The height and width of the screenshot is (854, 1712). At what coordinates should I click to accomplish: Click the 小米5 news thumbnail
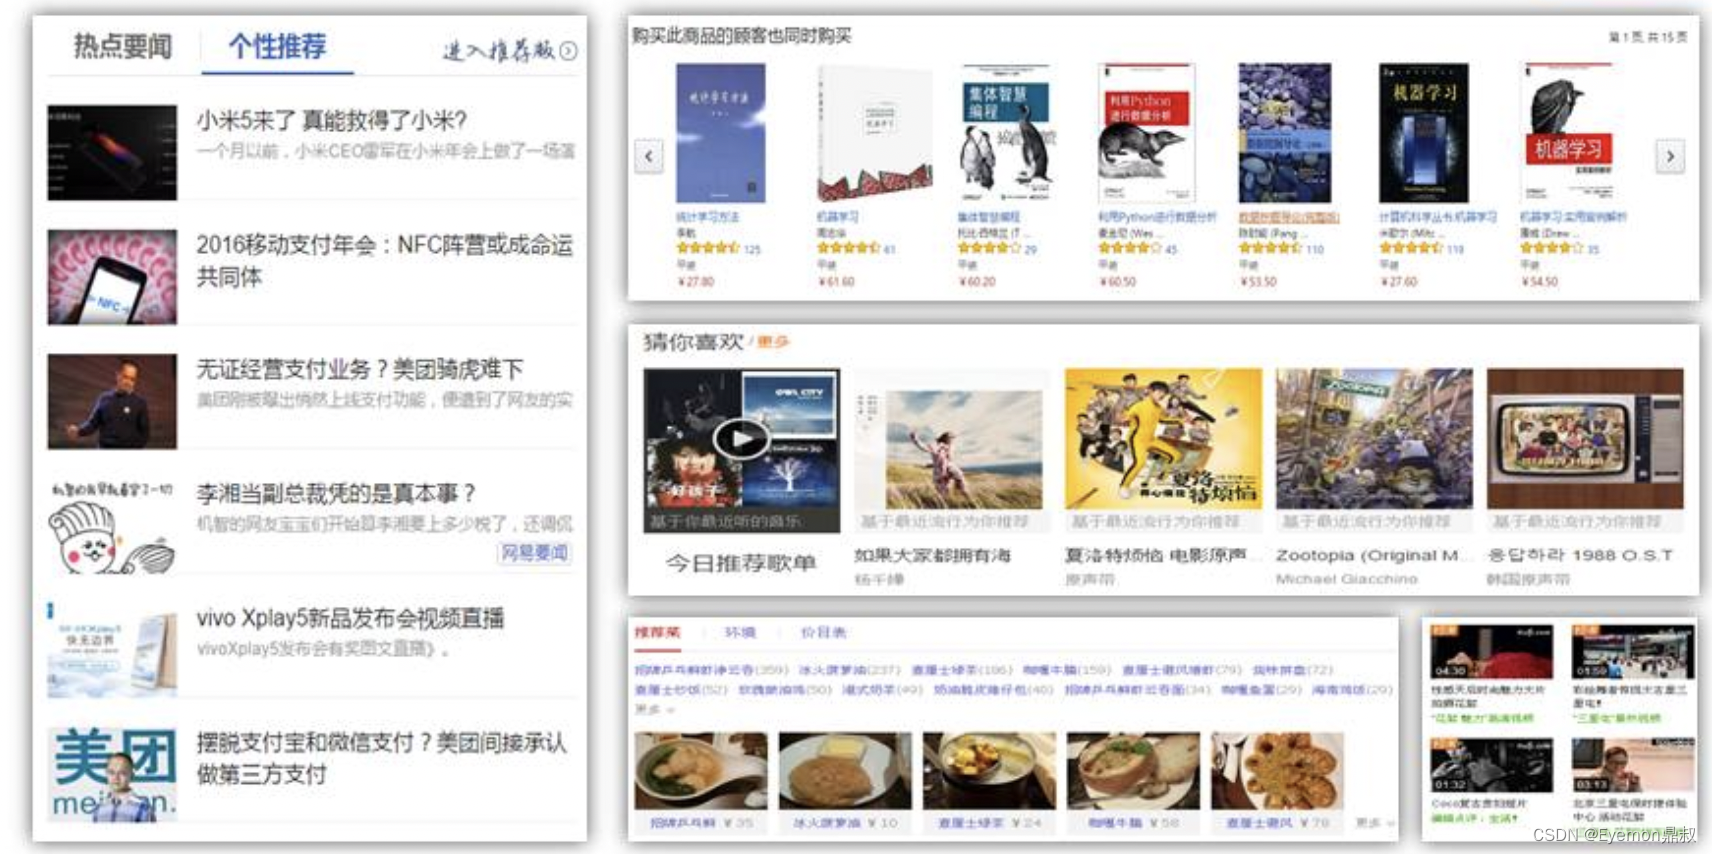(x=112, y=152)
